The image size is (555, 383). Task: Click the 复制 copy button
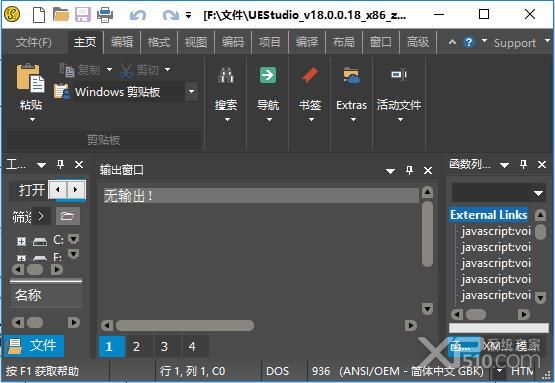[x=80, y=70]
